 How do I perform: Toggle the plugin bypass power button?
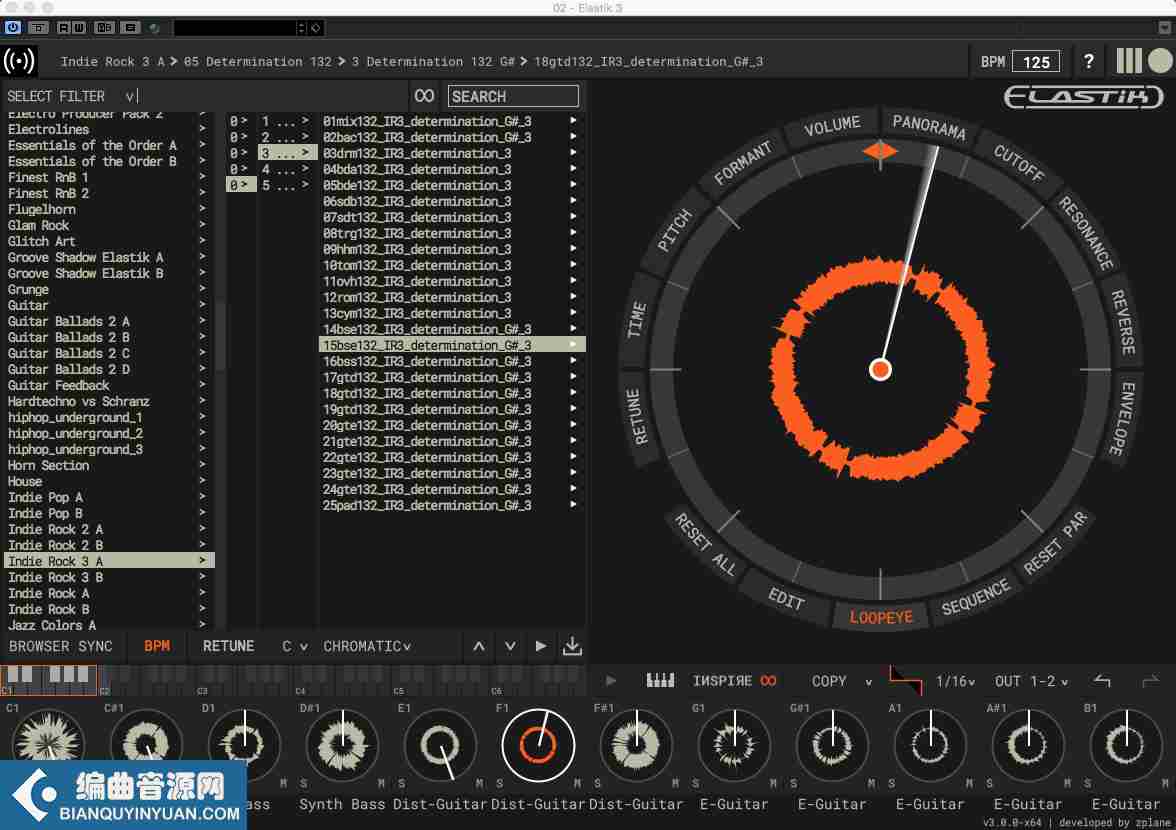[13, 28]
